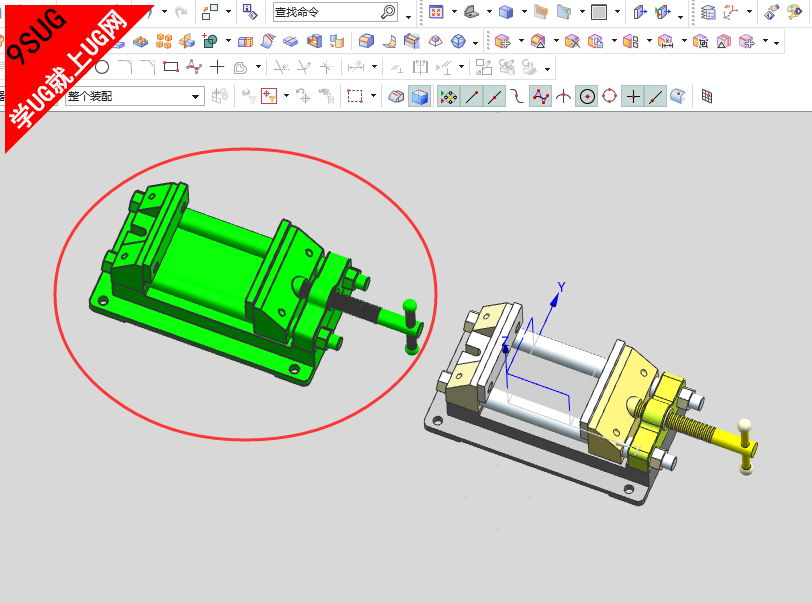Click the gray square background icon
The width and height of the screenshot is (812, 603).
[599, 12]
